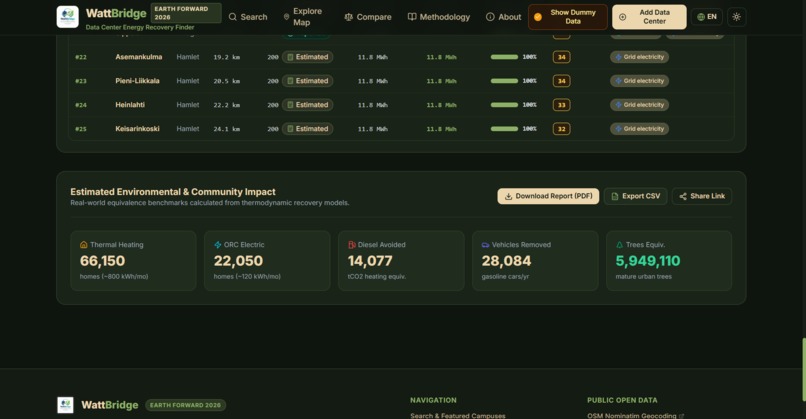806x419 pixels.
Task: Click the WattBridge footer logo icon
Action: [x=65, y=405]
